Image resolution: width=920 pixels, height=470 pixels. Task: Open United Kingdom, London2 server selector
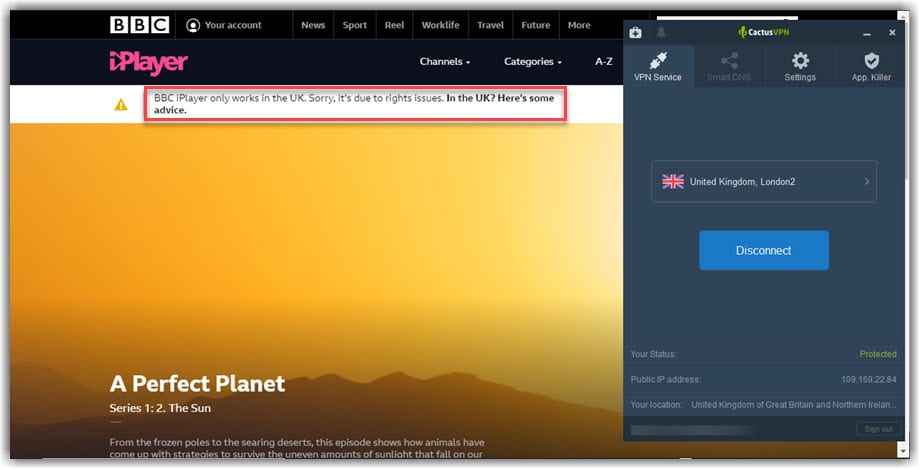click(764, 182)
